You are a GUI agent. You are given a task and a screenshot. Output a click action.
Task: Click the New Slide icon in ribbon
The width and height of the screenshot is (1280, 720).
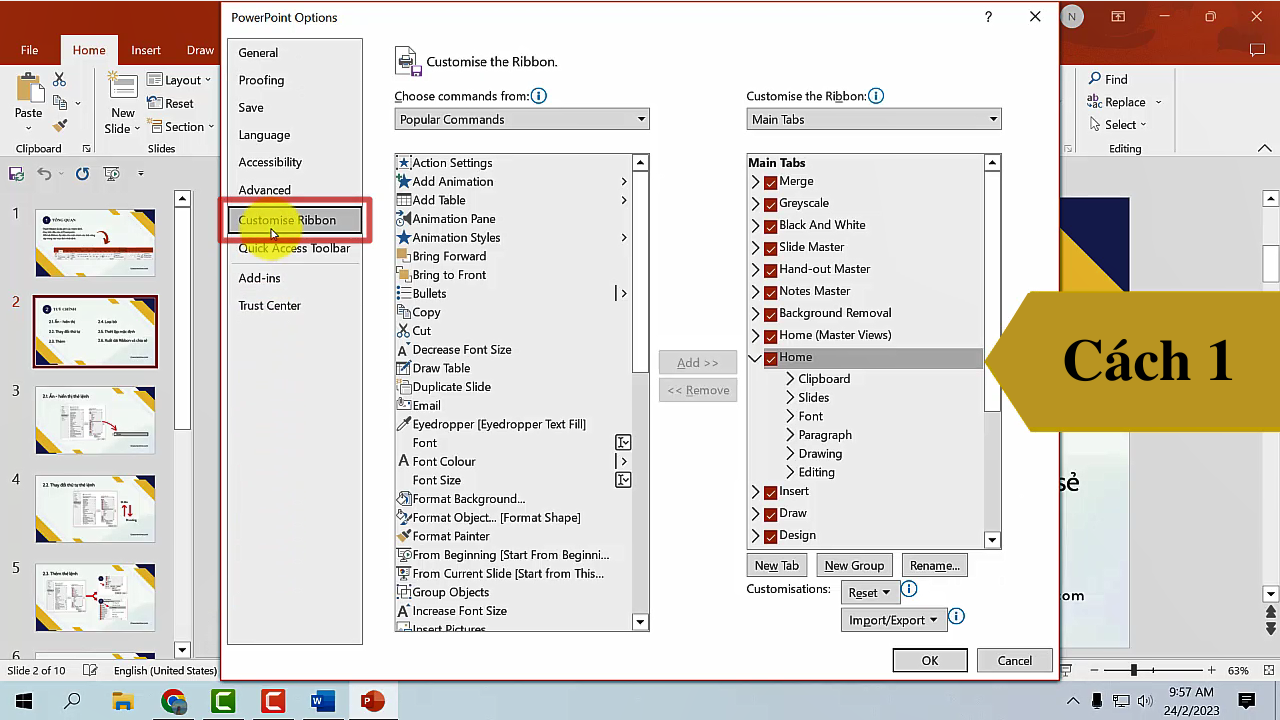[x=123, y=86]
